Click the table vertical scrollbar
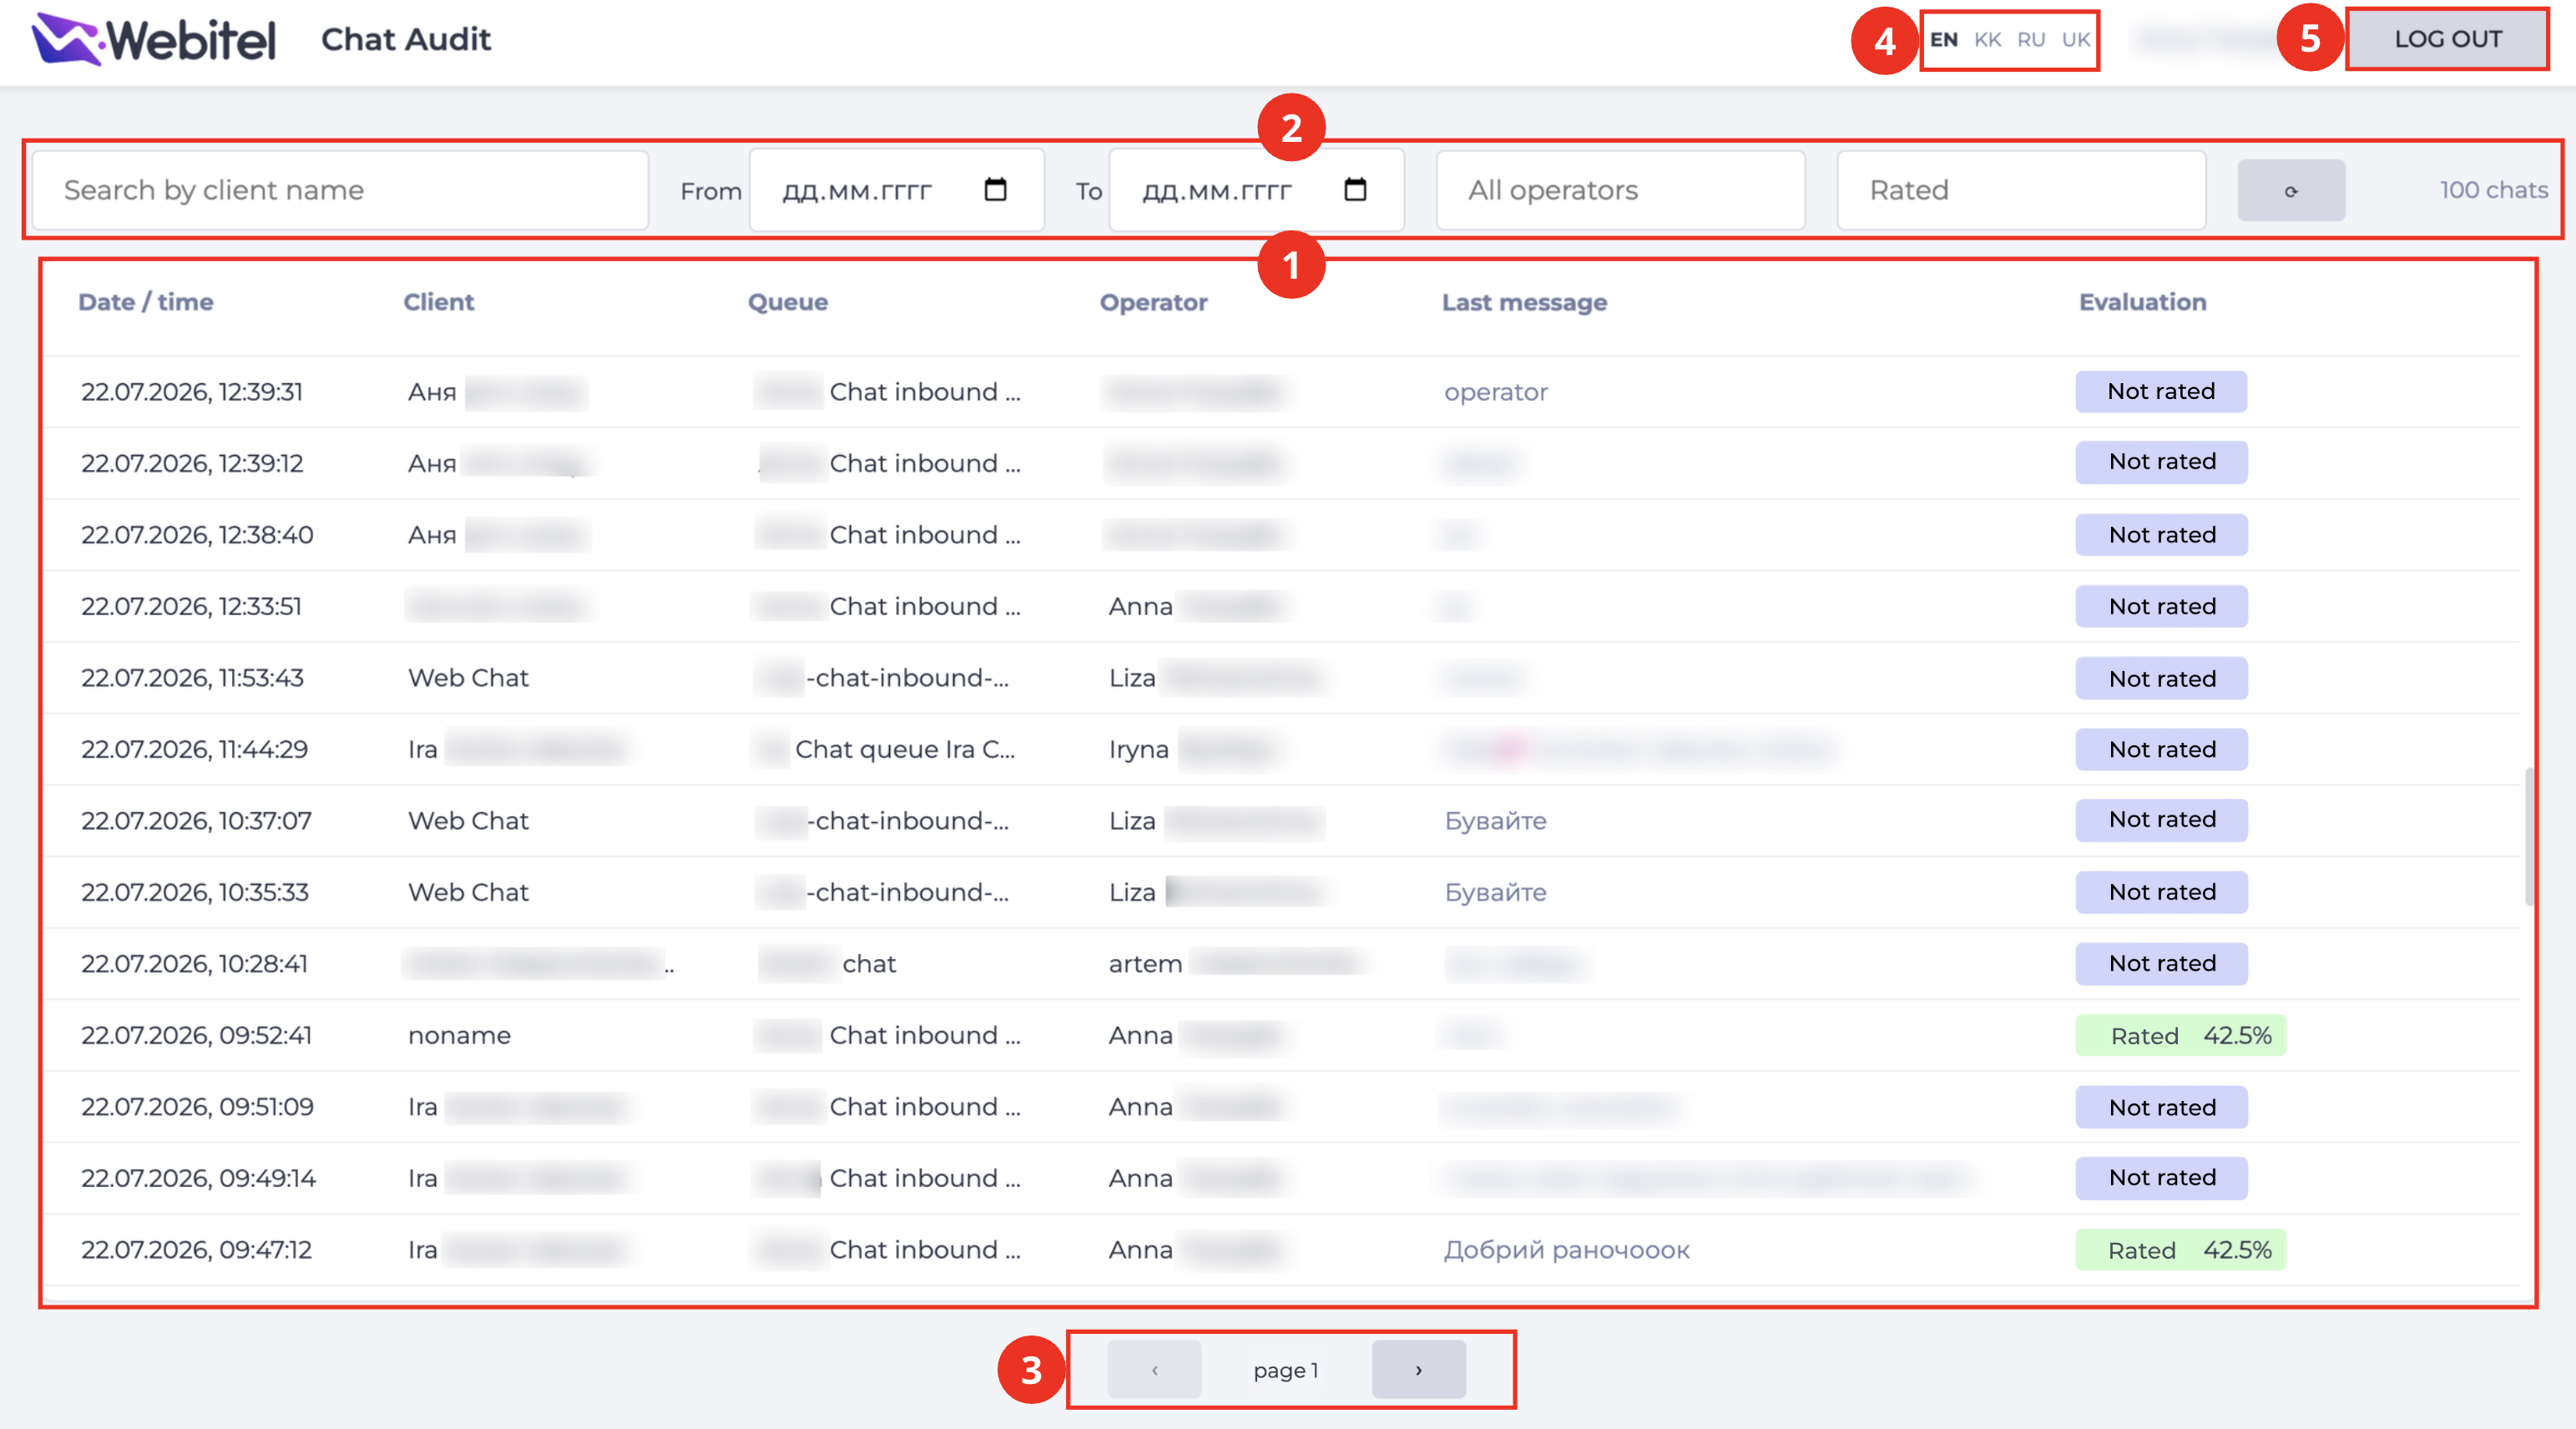2576x1429 pixels. coord(2529,836)
